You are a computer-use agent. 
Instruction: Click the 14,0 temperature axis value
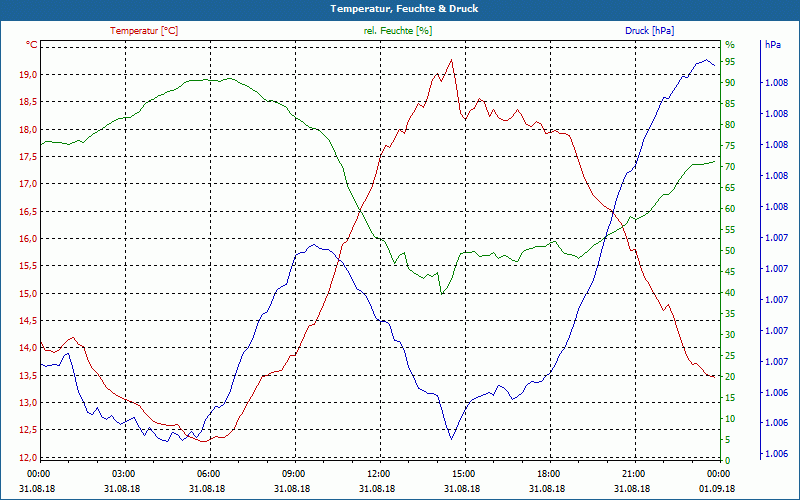coord(29,348)
